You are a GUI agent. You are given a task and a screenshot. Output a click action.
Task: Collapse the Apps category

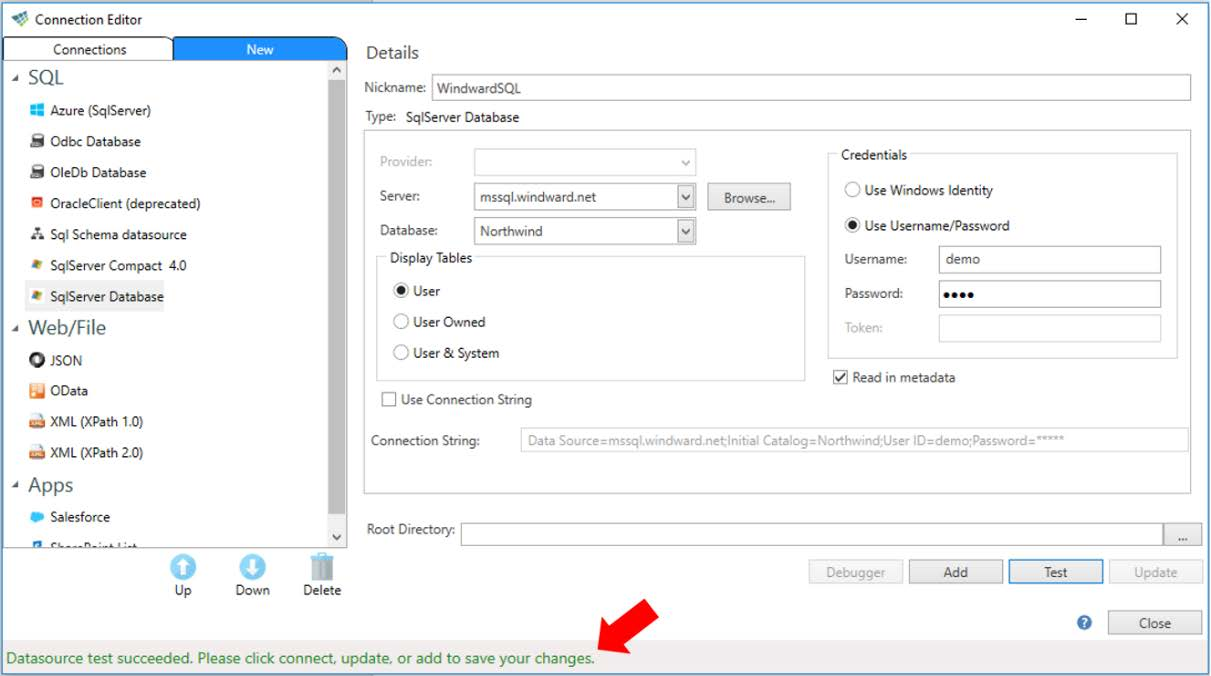(16, 485)
